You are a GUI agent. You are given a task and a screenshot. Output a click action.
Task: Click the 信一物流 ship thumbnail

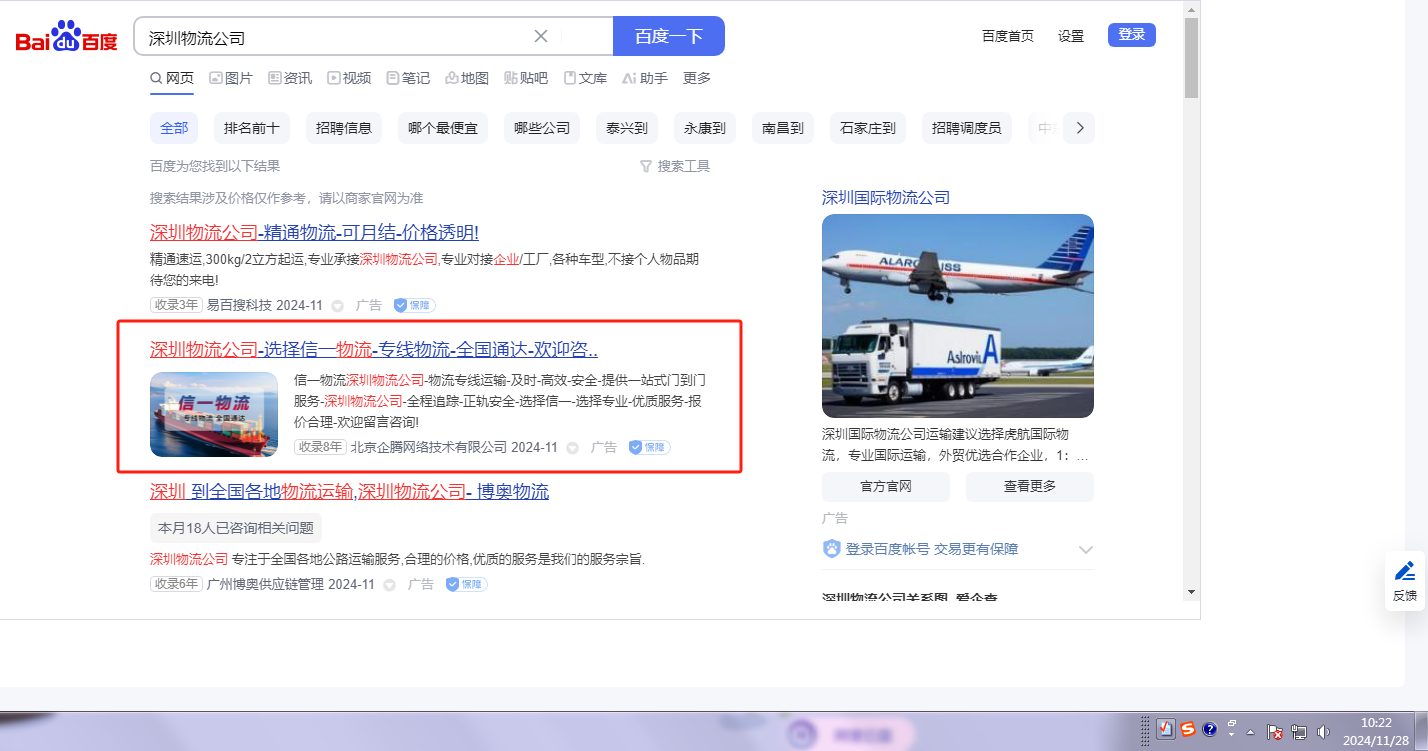(x=214, y=414)
